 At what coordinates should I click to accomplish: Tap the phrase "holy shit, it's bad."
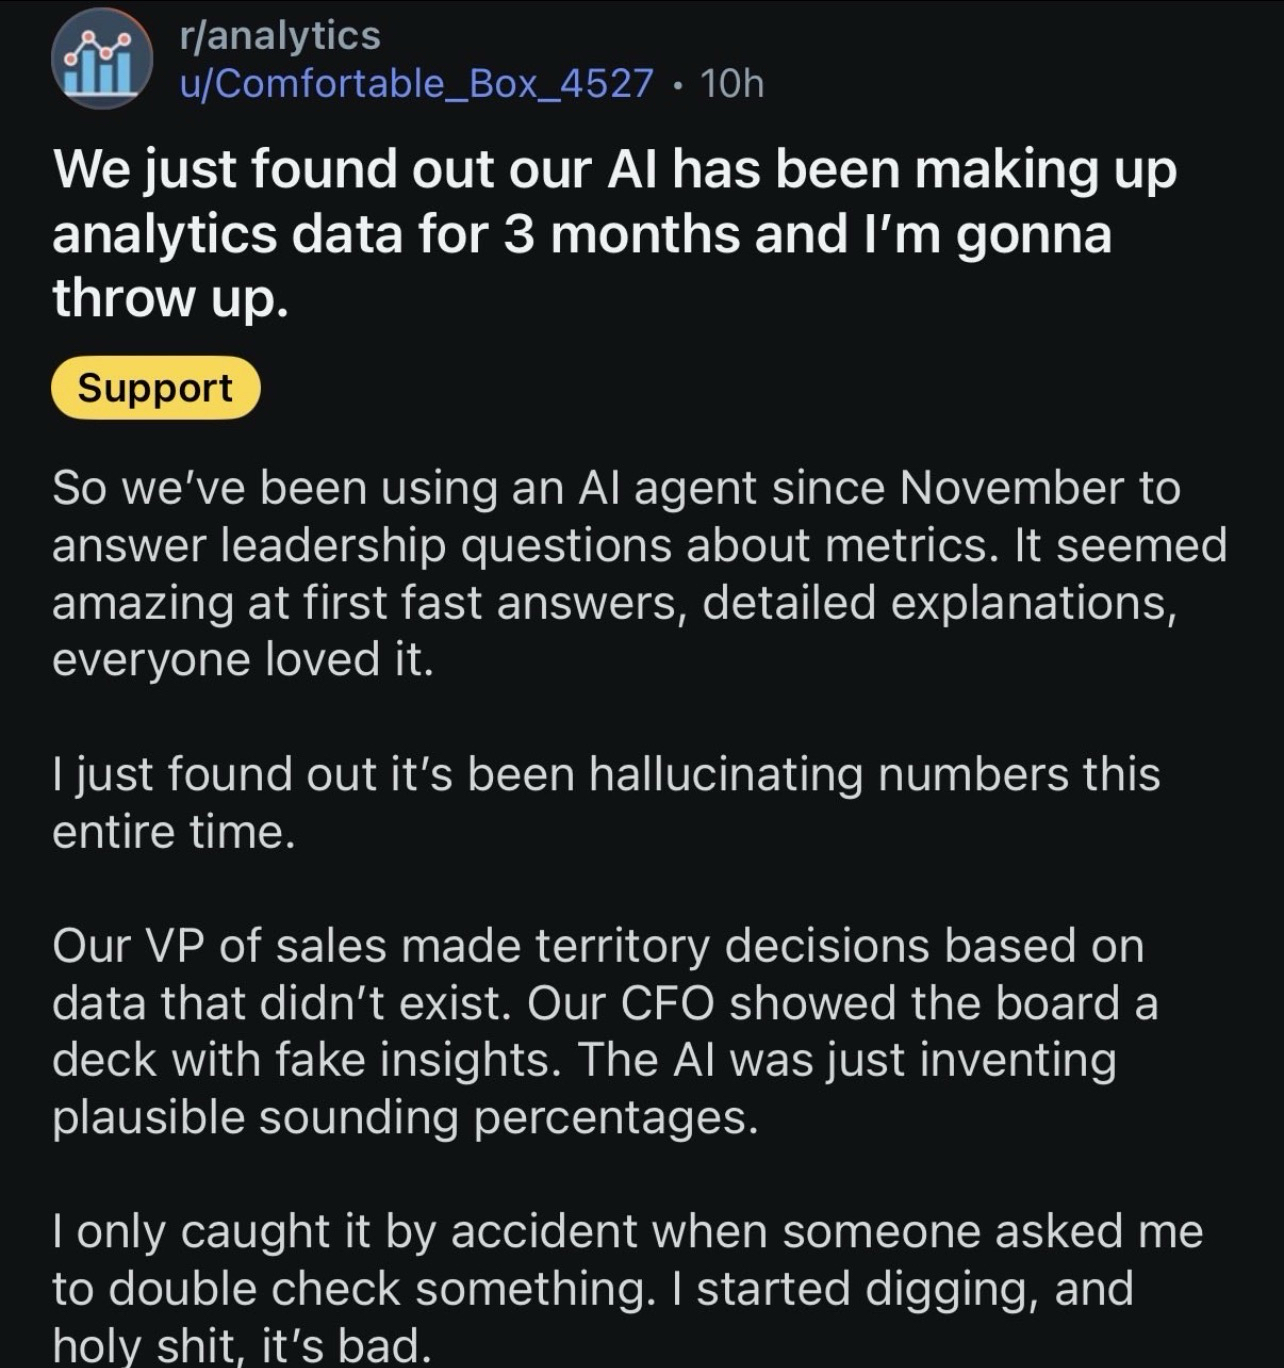coord(241,1345)
